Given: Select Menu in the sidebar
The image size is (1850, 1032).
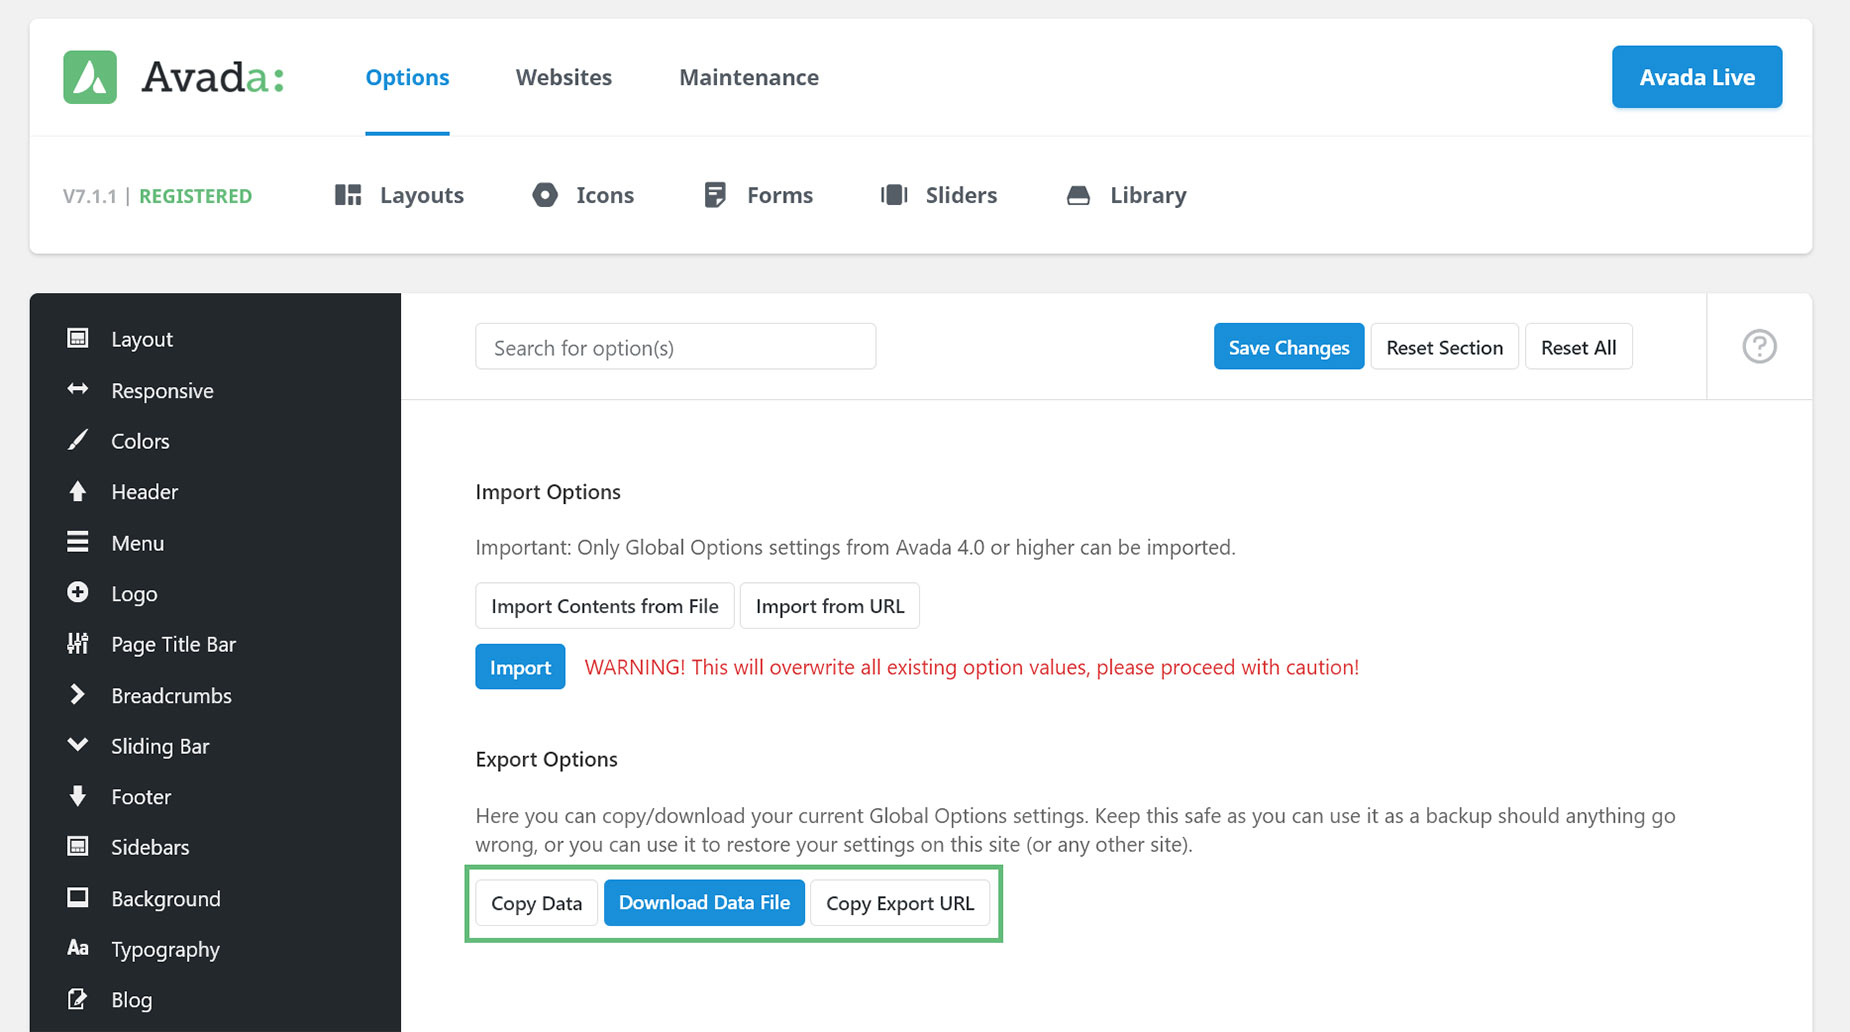Looking at the screenshot, I should pyautogui.click(x=137, y=543).
